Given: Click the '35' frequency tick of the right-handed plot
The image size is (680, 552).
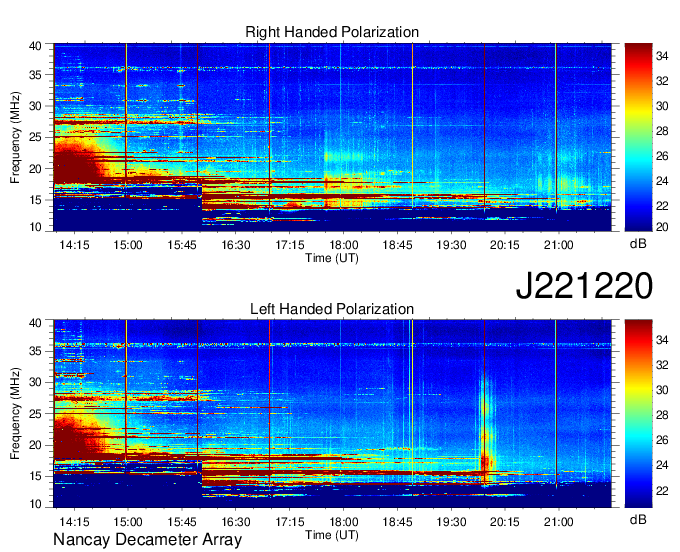Looking at the screenshot, I should [36, 75].
